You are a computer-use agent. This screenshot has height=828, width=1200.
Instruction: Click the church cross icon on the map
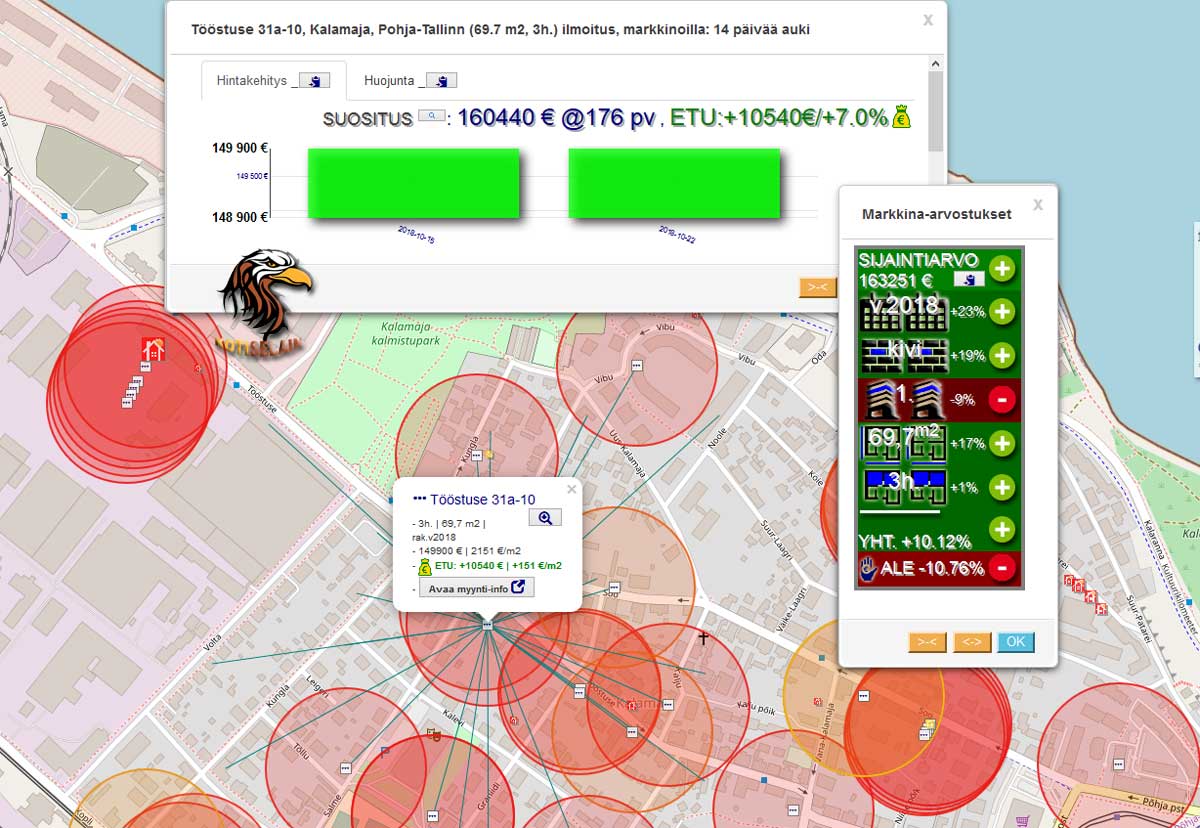pyautogui.click(x=704, y=636)
